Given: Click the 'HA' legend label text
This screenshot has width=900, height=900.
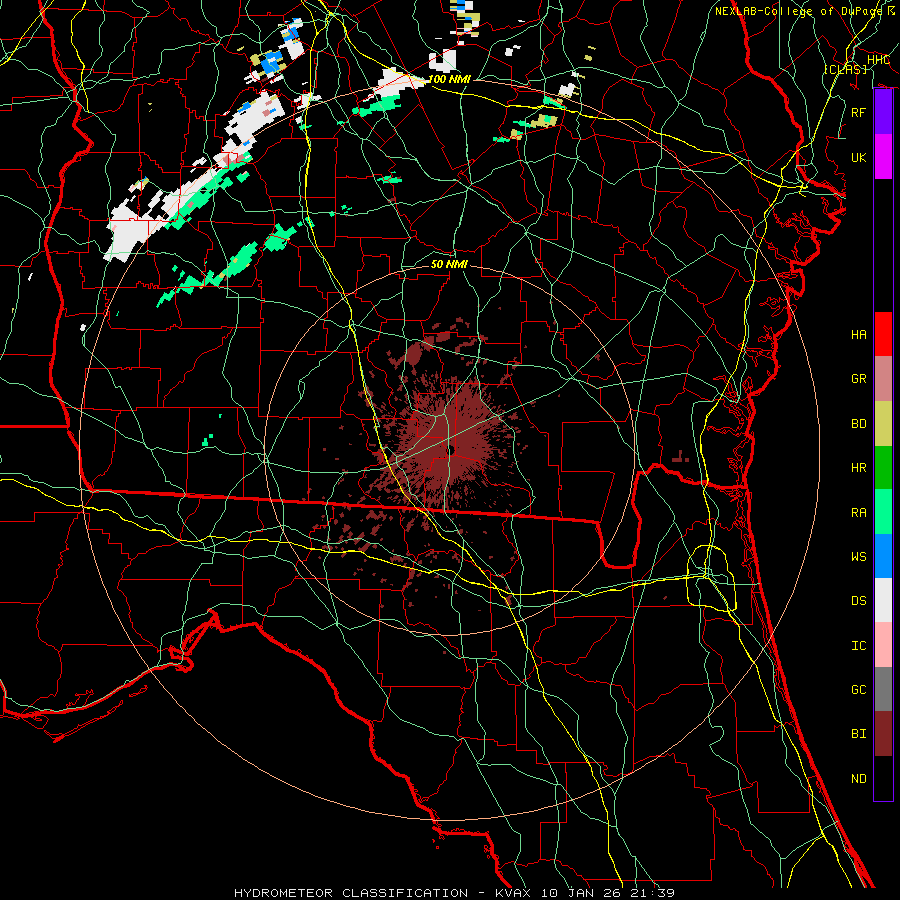Looking at the screenshot, I should [859, 335].
